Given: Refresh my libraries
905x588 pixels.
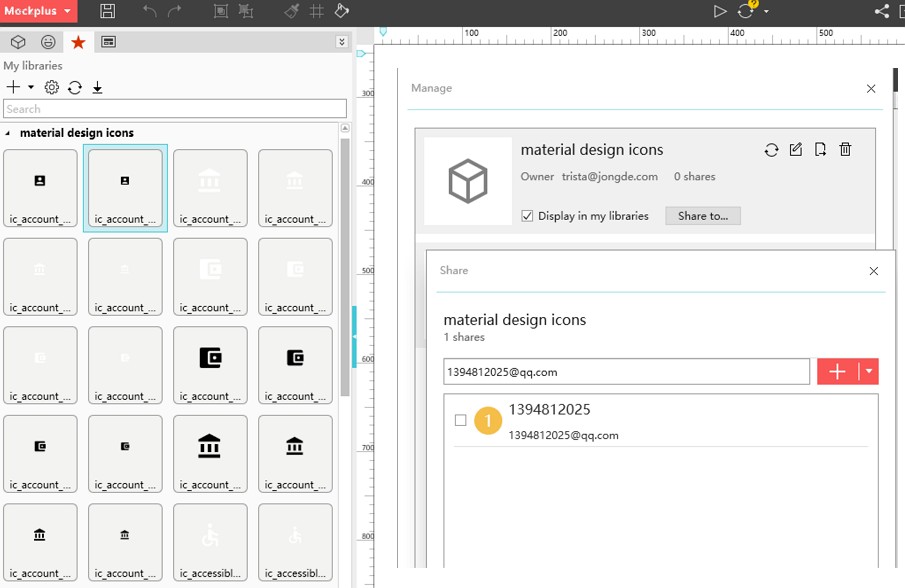Looking at the screenshot, I should click(x=74, y=87).
